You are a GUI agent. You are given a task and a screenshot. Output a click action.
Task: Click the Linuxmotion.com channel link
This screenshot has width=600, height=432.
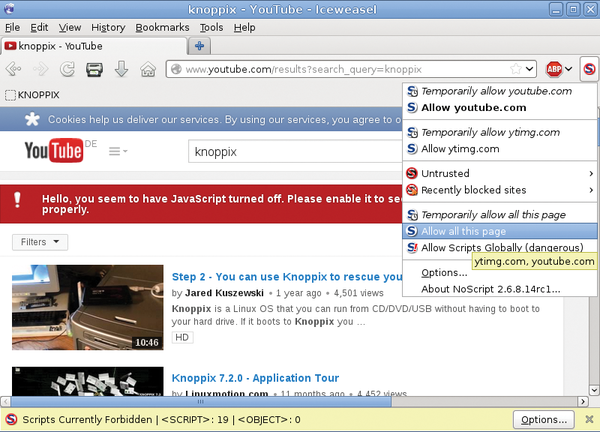226,393
